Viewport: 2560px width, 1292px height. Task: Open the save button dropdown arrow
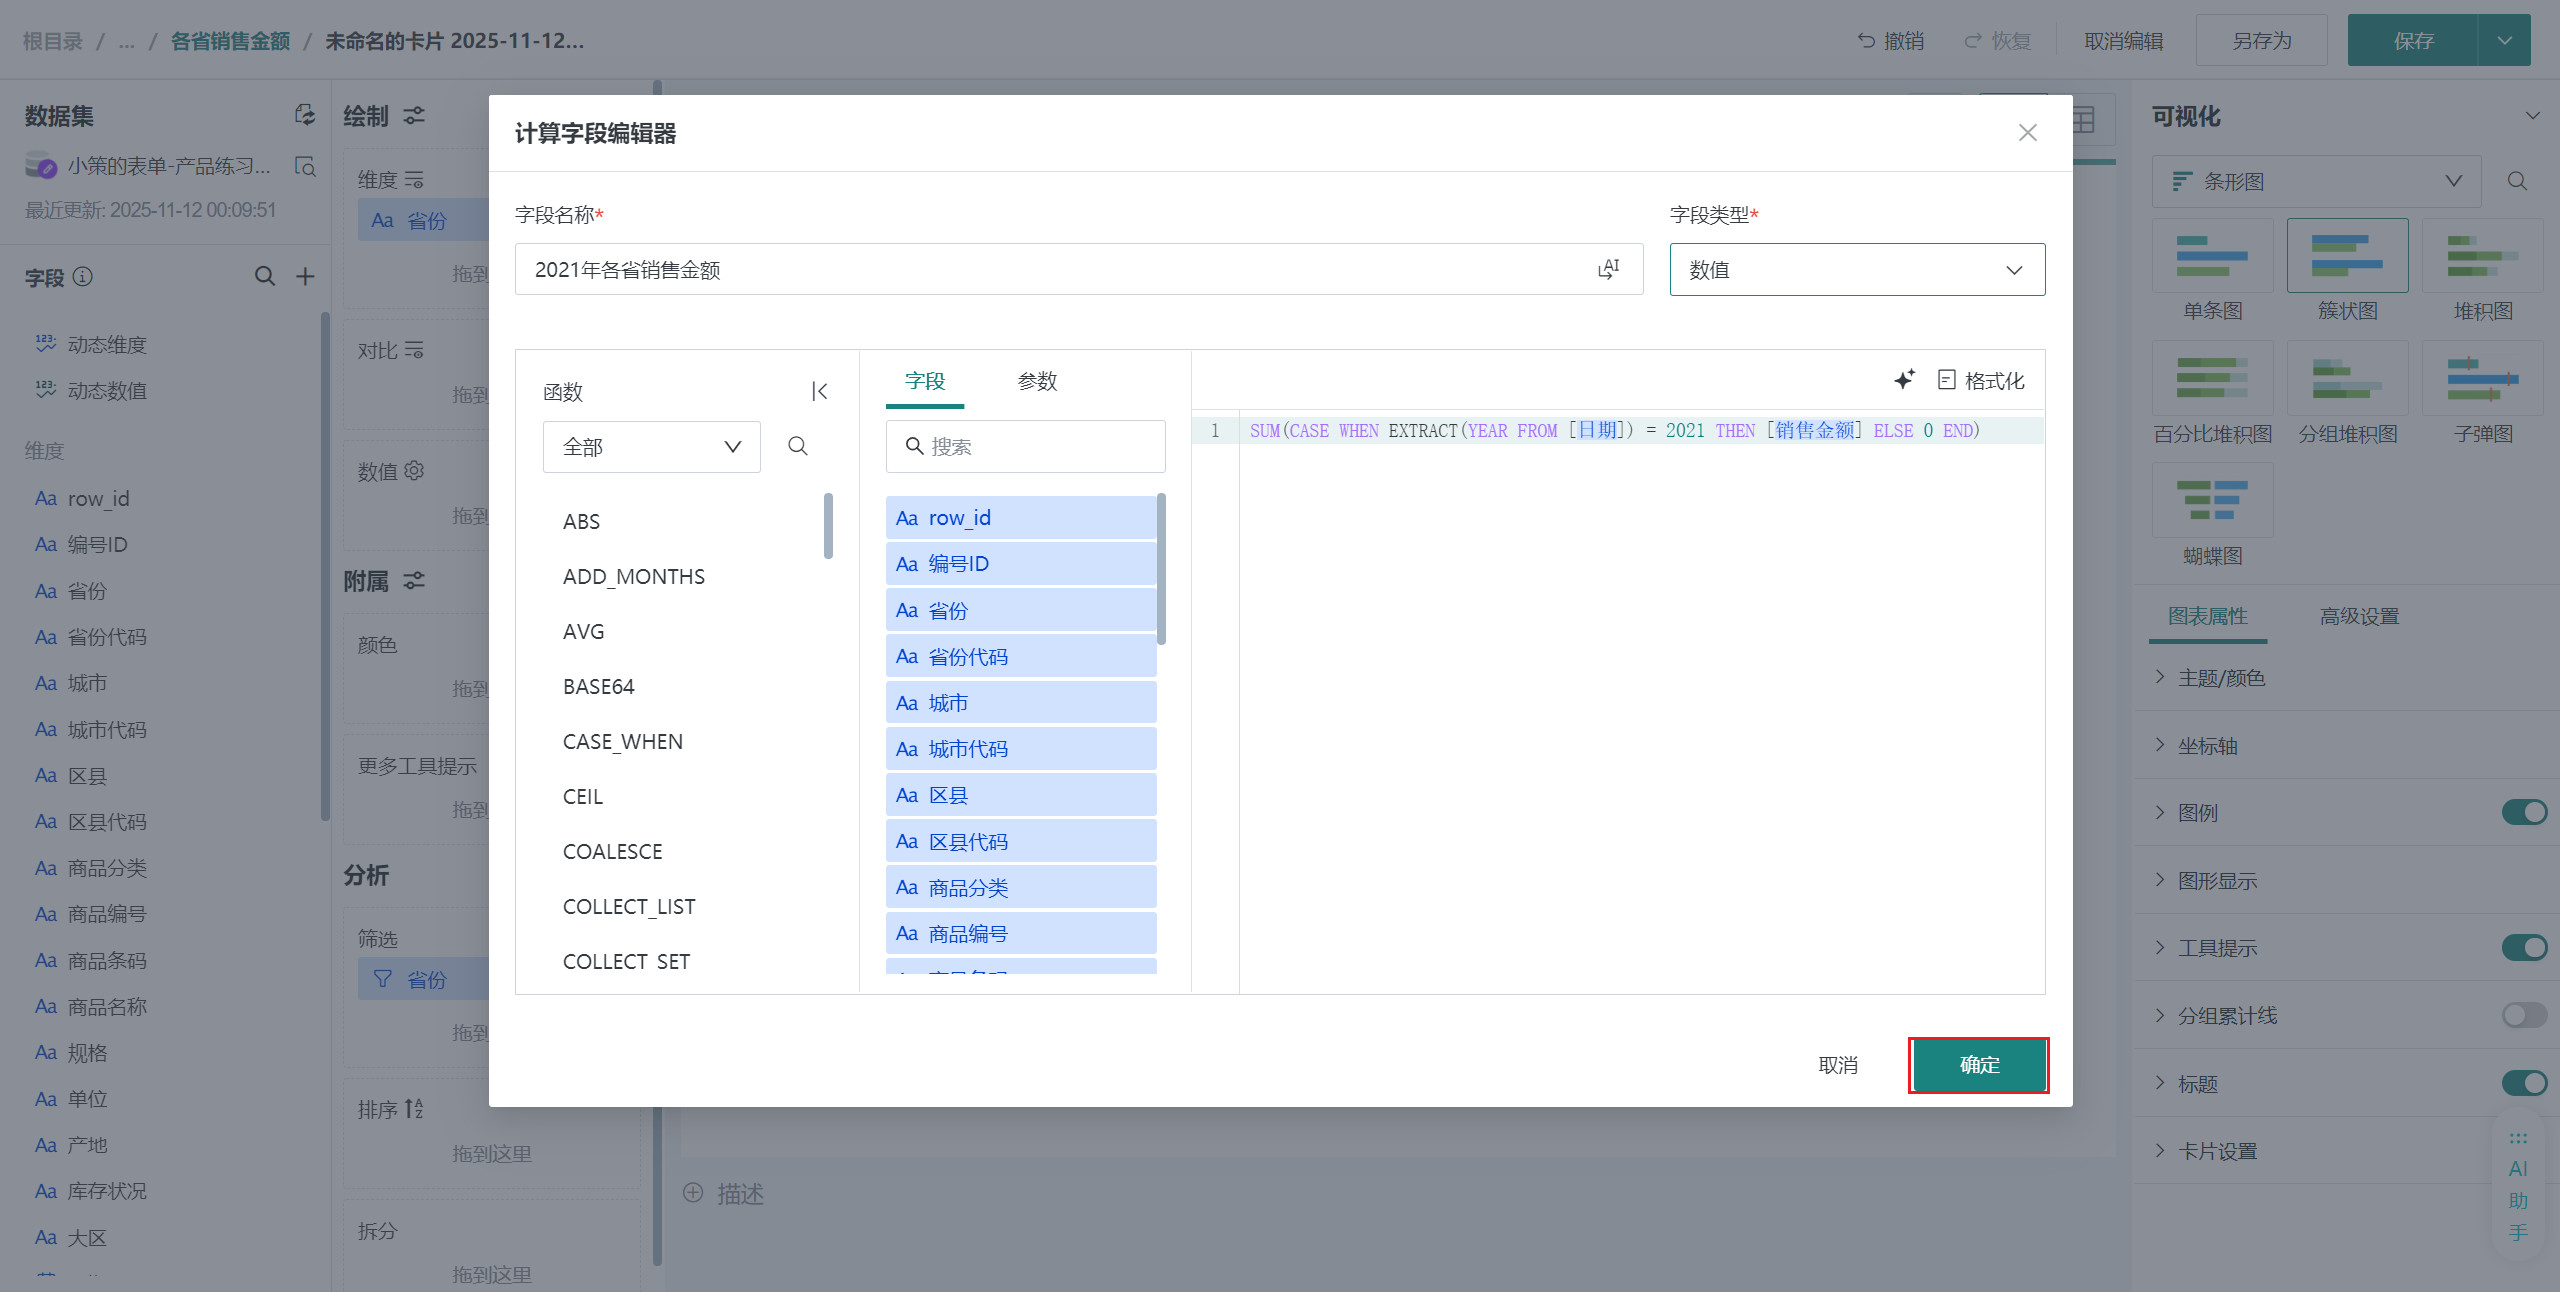click(2504, 41)
